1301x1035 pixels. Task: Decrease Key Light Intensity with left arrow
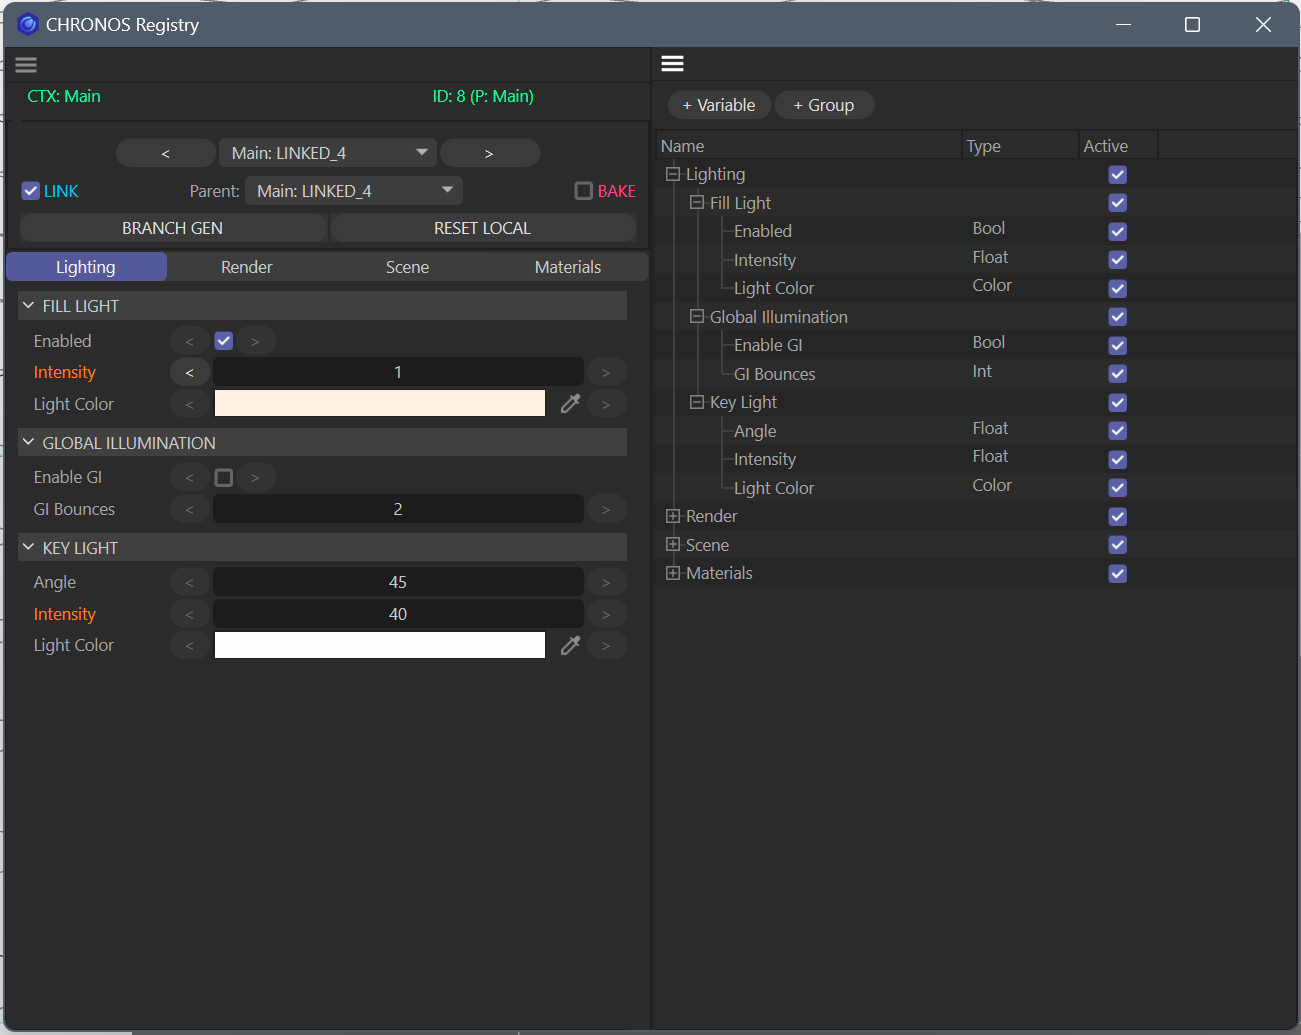tap(190, 614)
